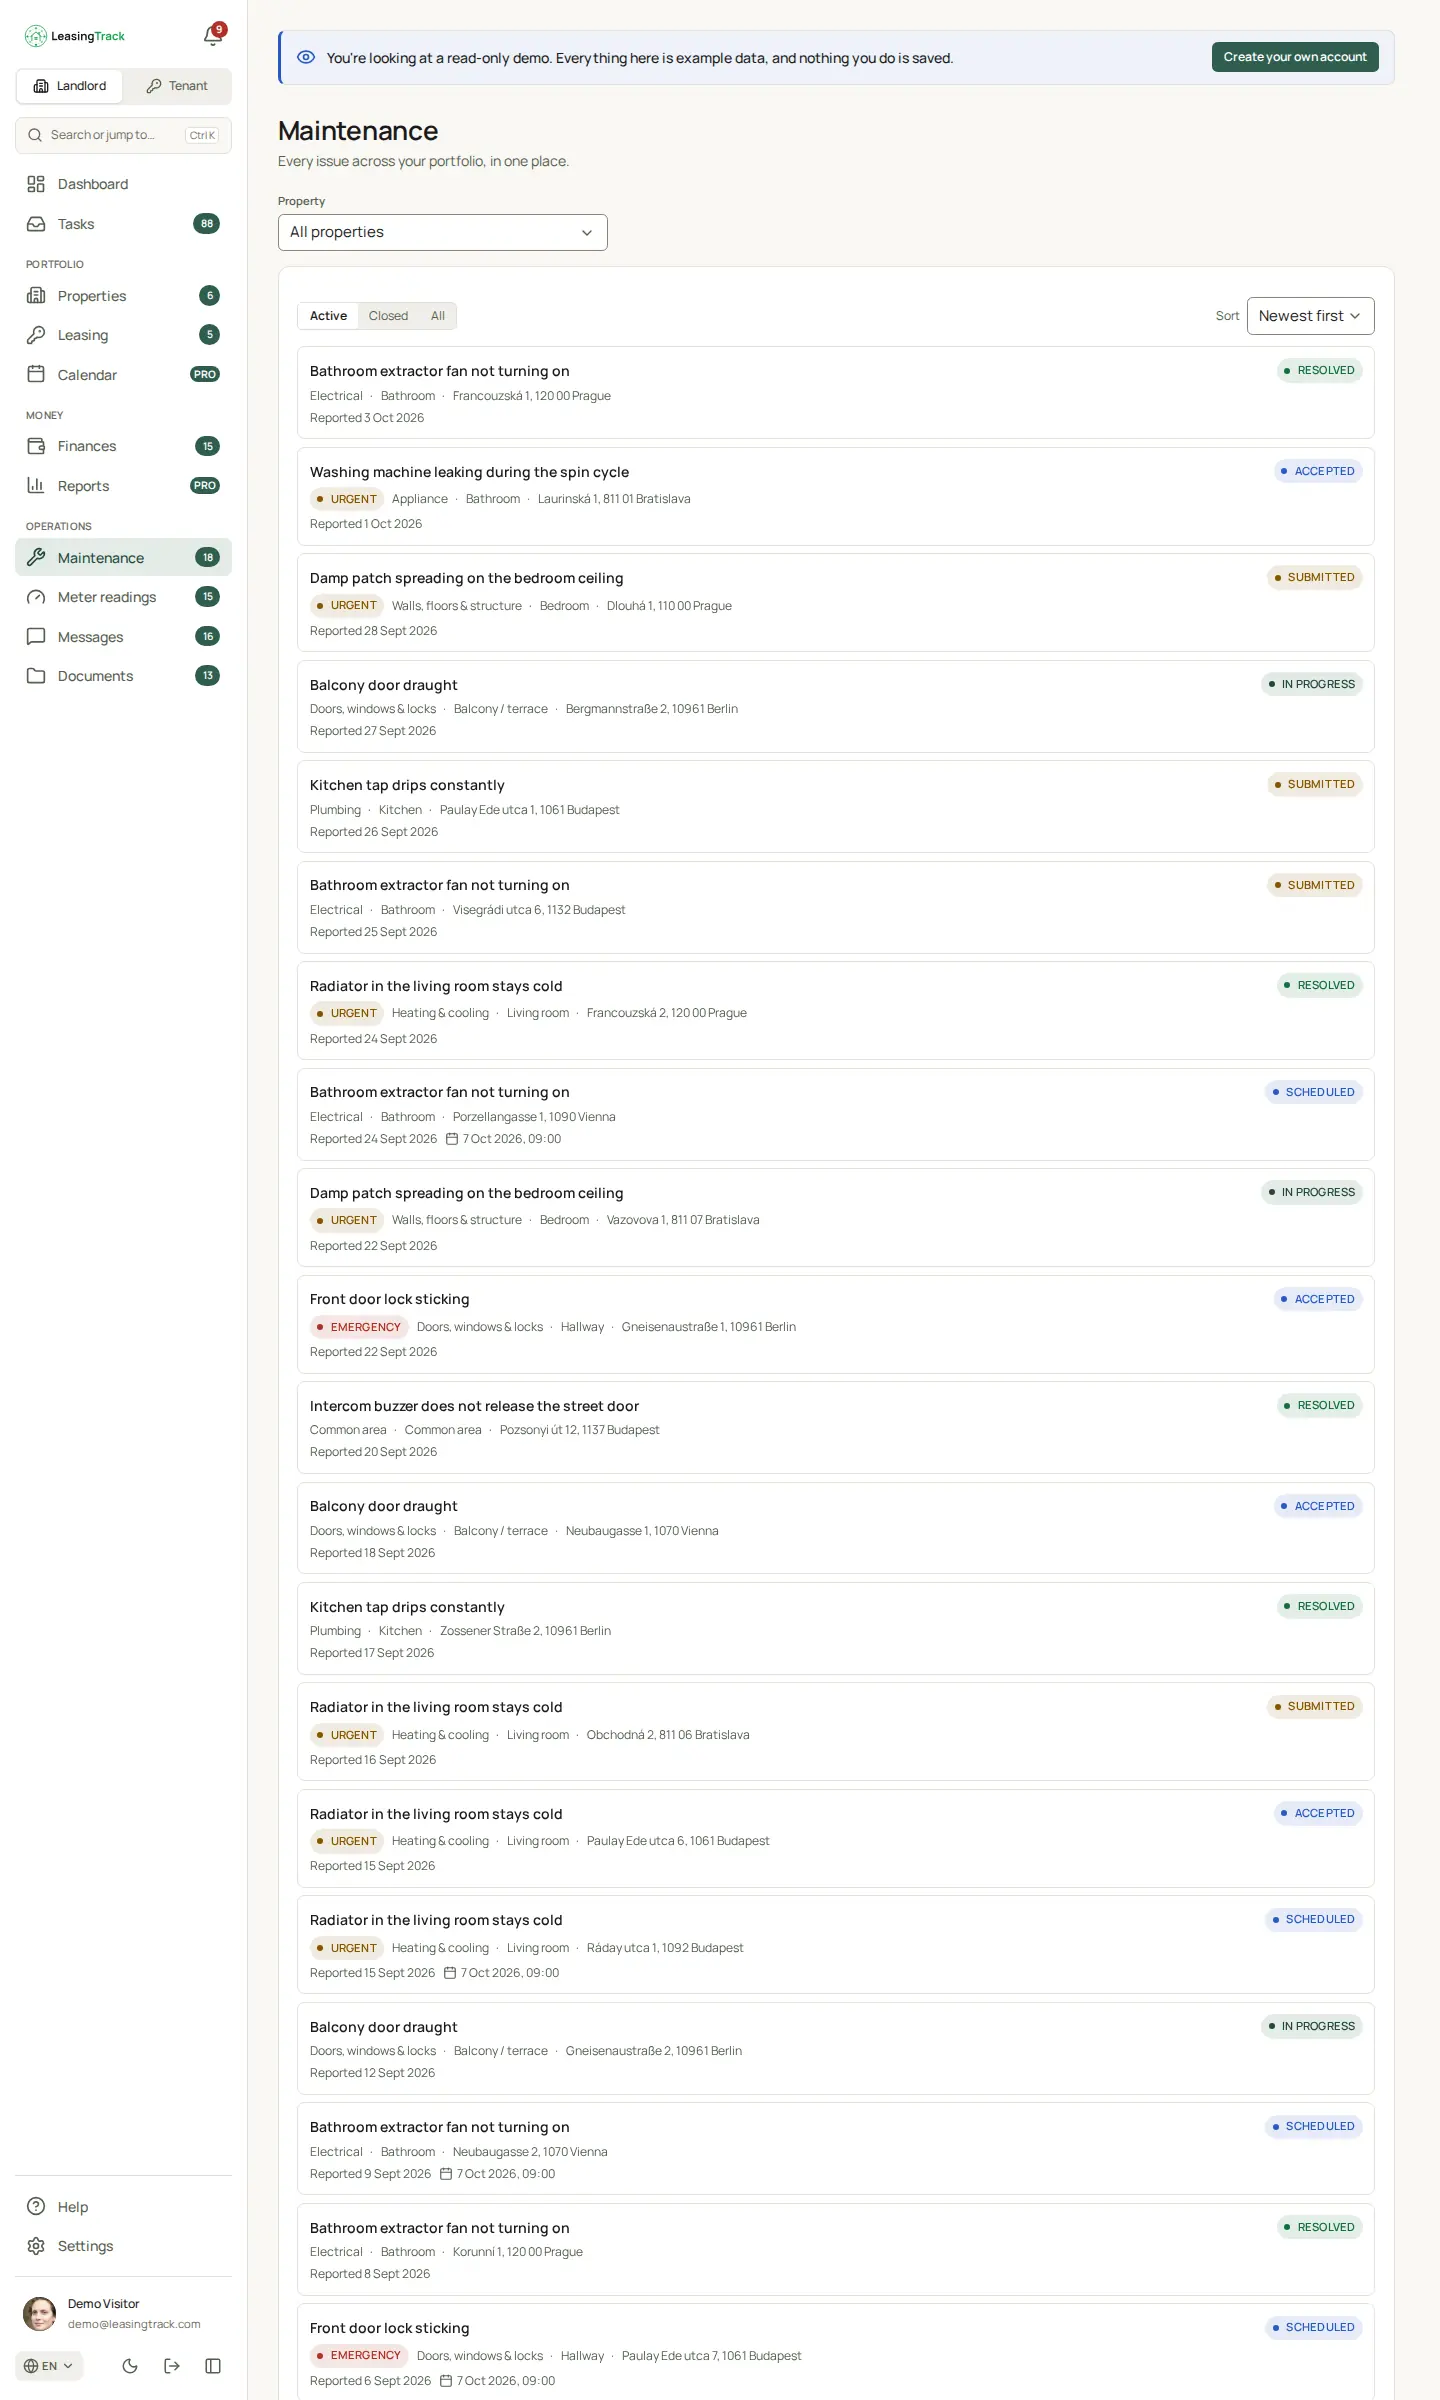The height and width of the screenshot is (2400, 1440).
Task: Open the notifications bell
Action: pyautogui.click(x=212, y=36)
